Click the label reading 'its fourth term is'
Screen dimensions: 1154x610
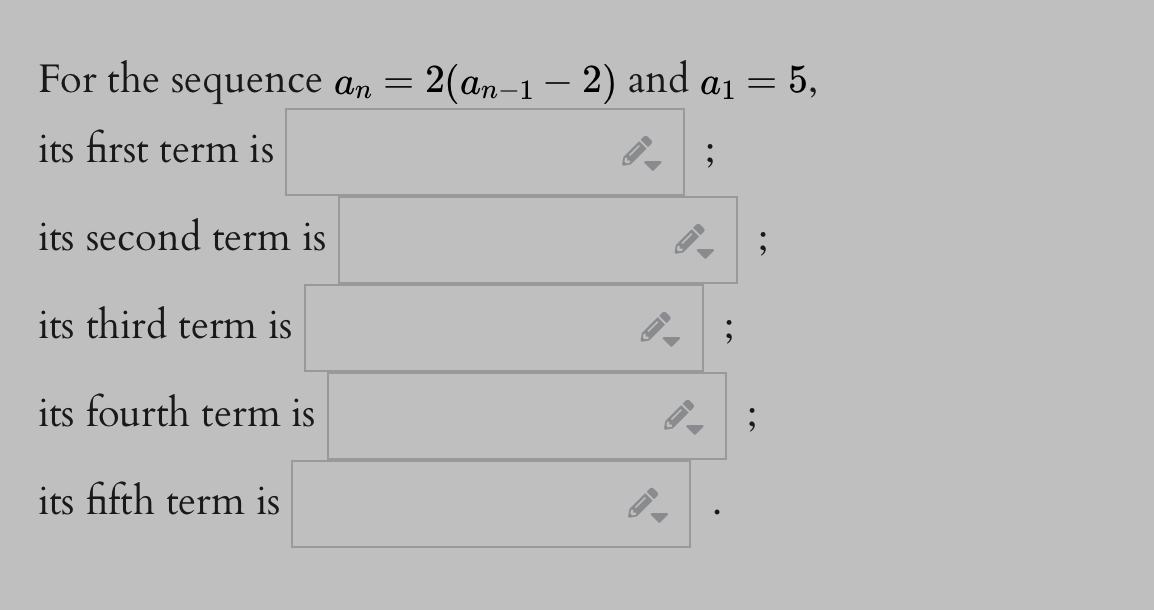click(x=176, y=413)
